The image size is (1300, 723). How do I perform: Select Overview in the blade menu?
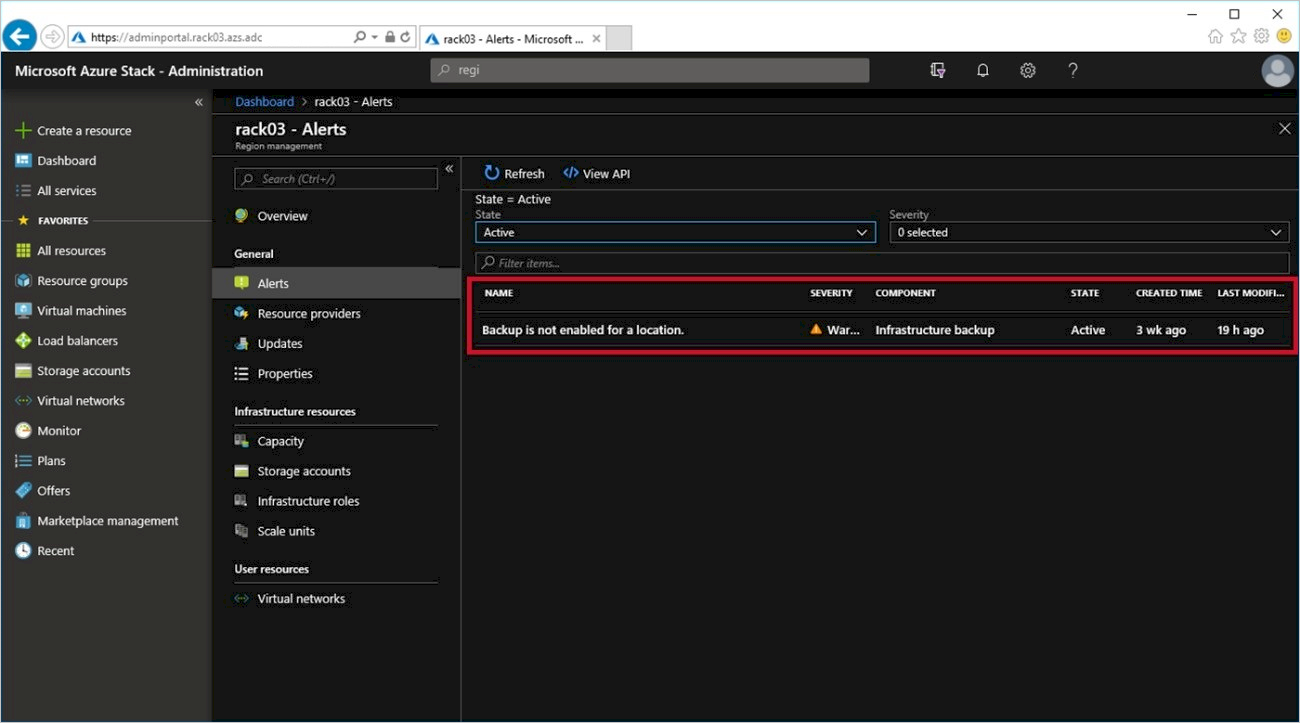pyautogui.click(x=282, y=216)
